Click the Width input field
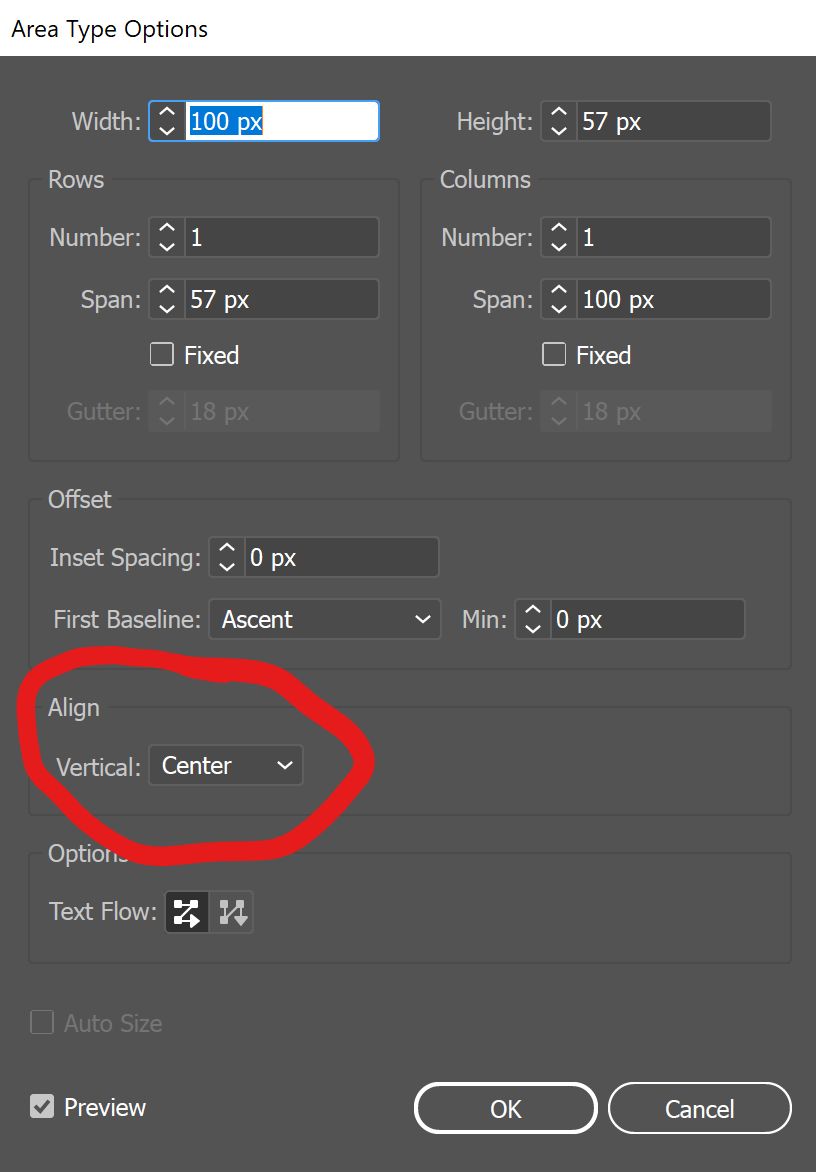The width and height of the screenshot is (816, 1172). click(x=281, y=121)
